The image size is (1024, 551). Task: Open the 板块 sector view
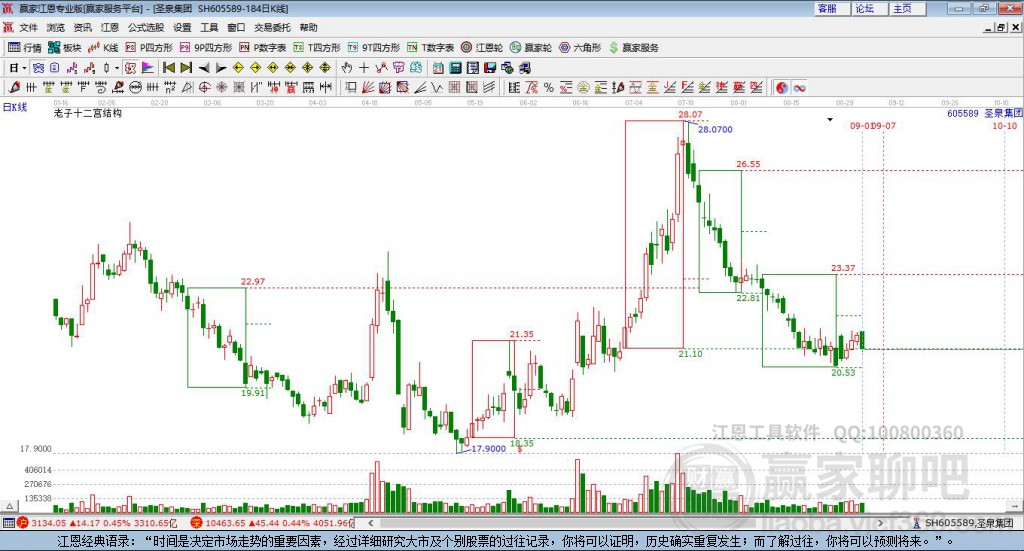point(64,48)
